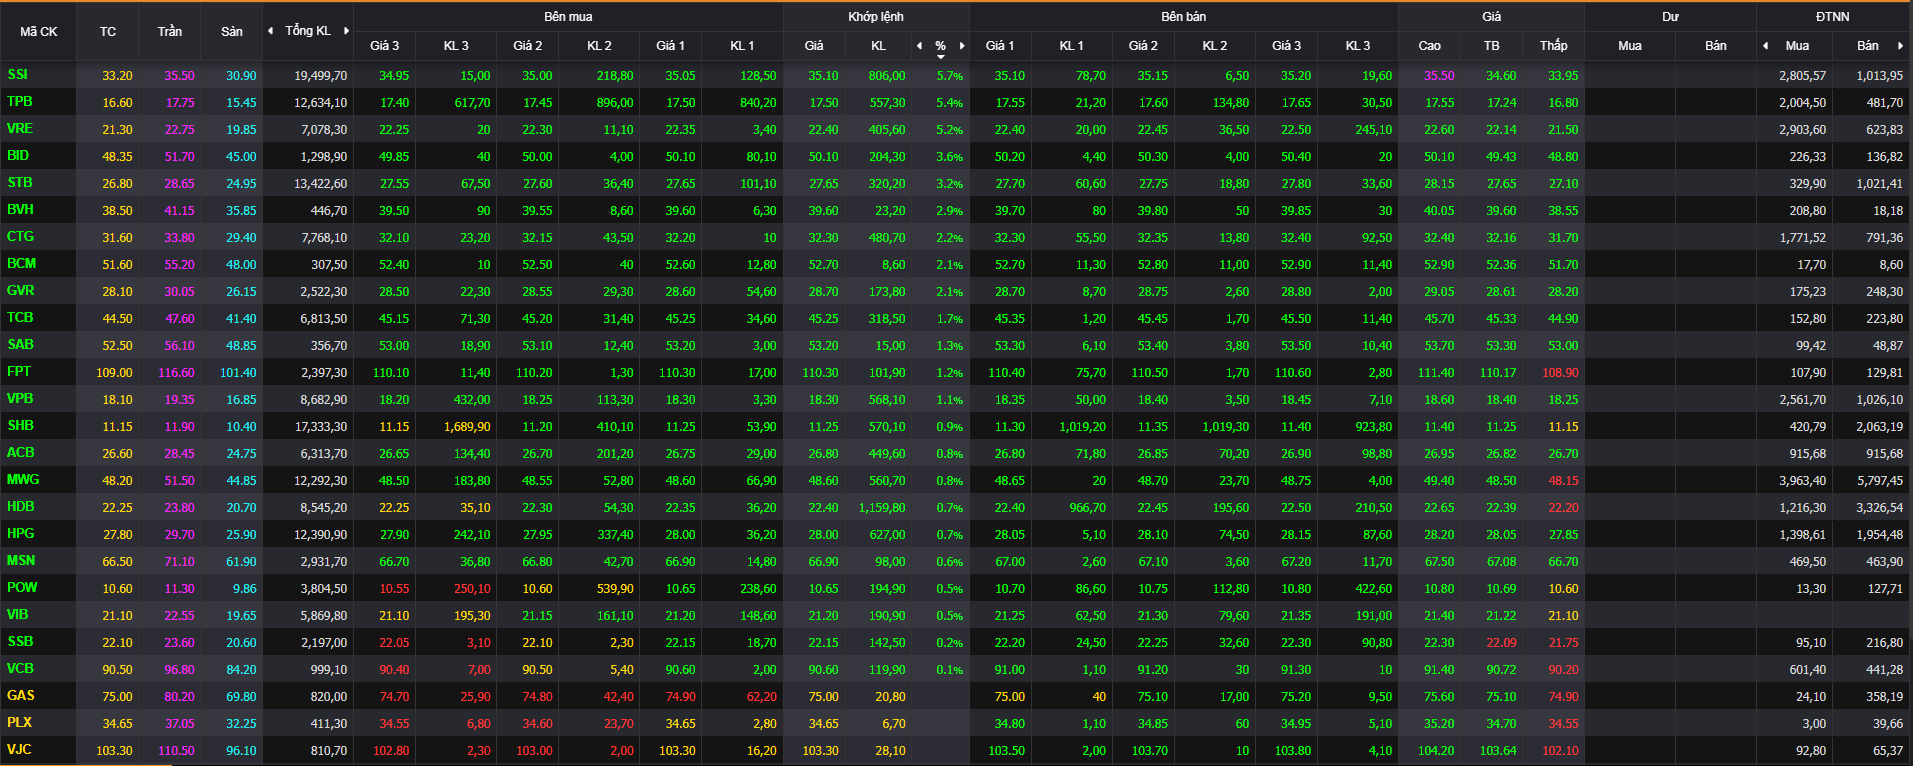Click the Mã CK column header
Screen dimensions: 1913x766
39,32
